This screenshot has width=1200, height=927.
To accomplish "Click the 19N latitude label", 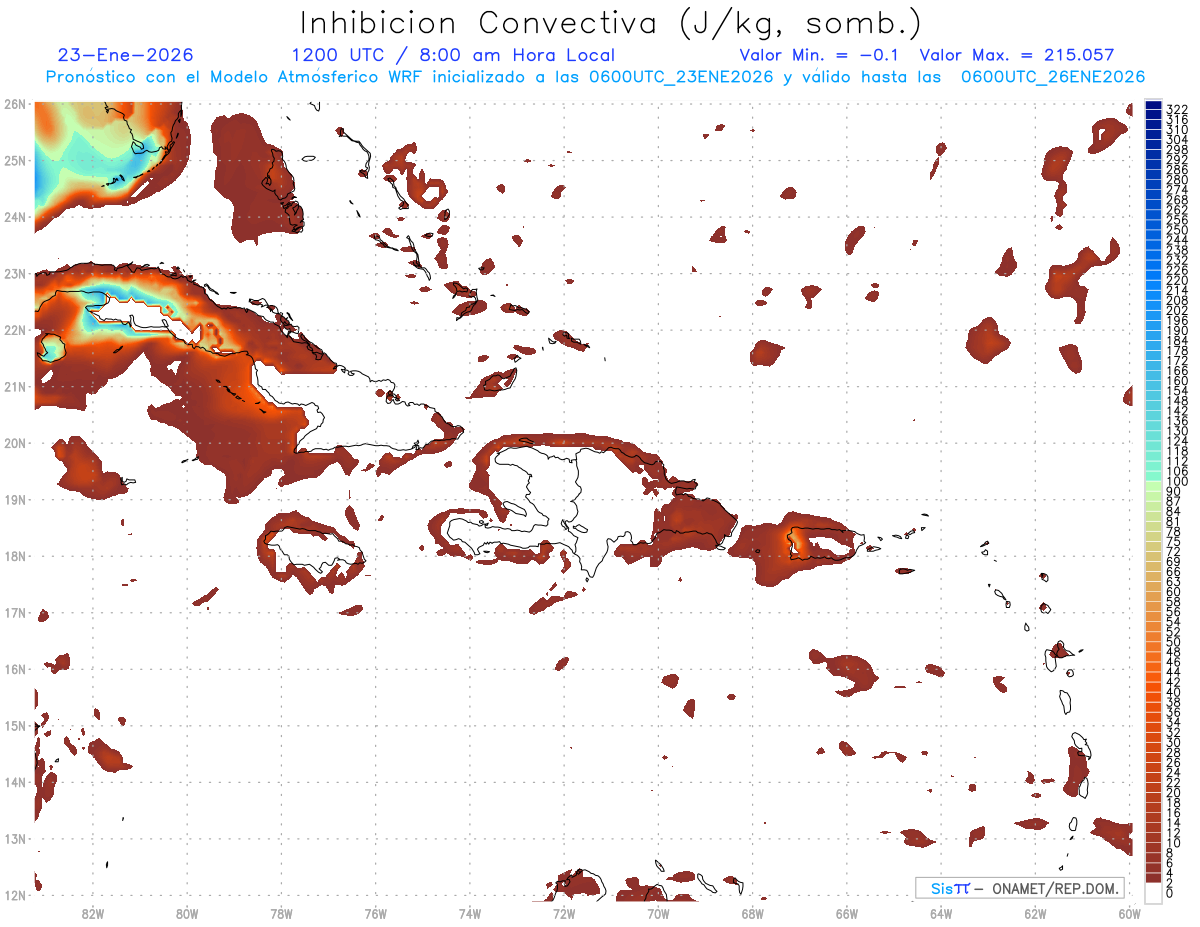I will [x=15, y=499].
